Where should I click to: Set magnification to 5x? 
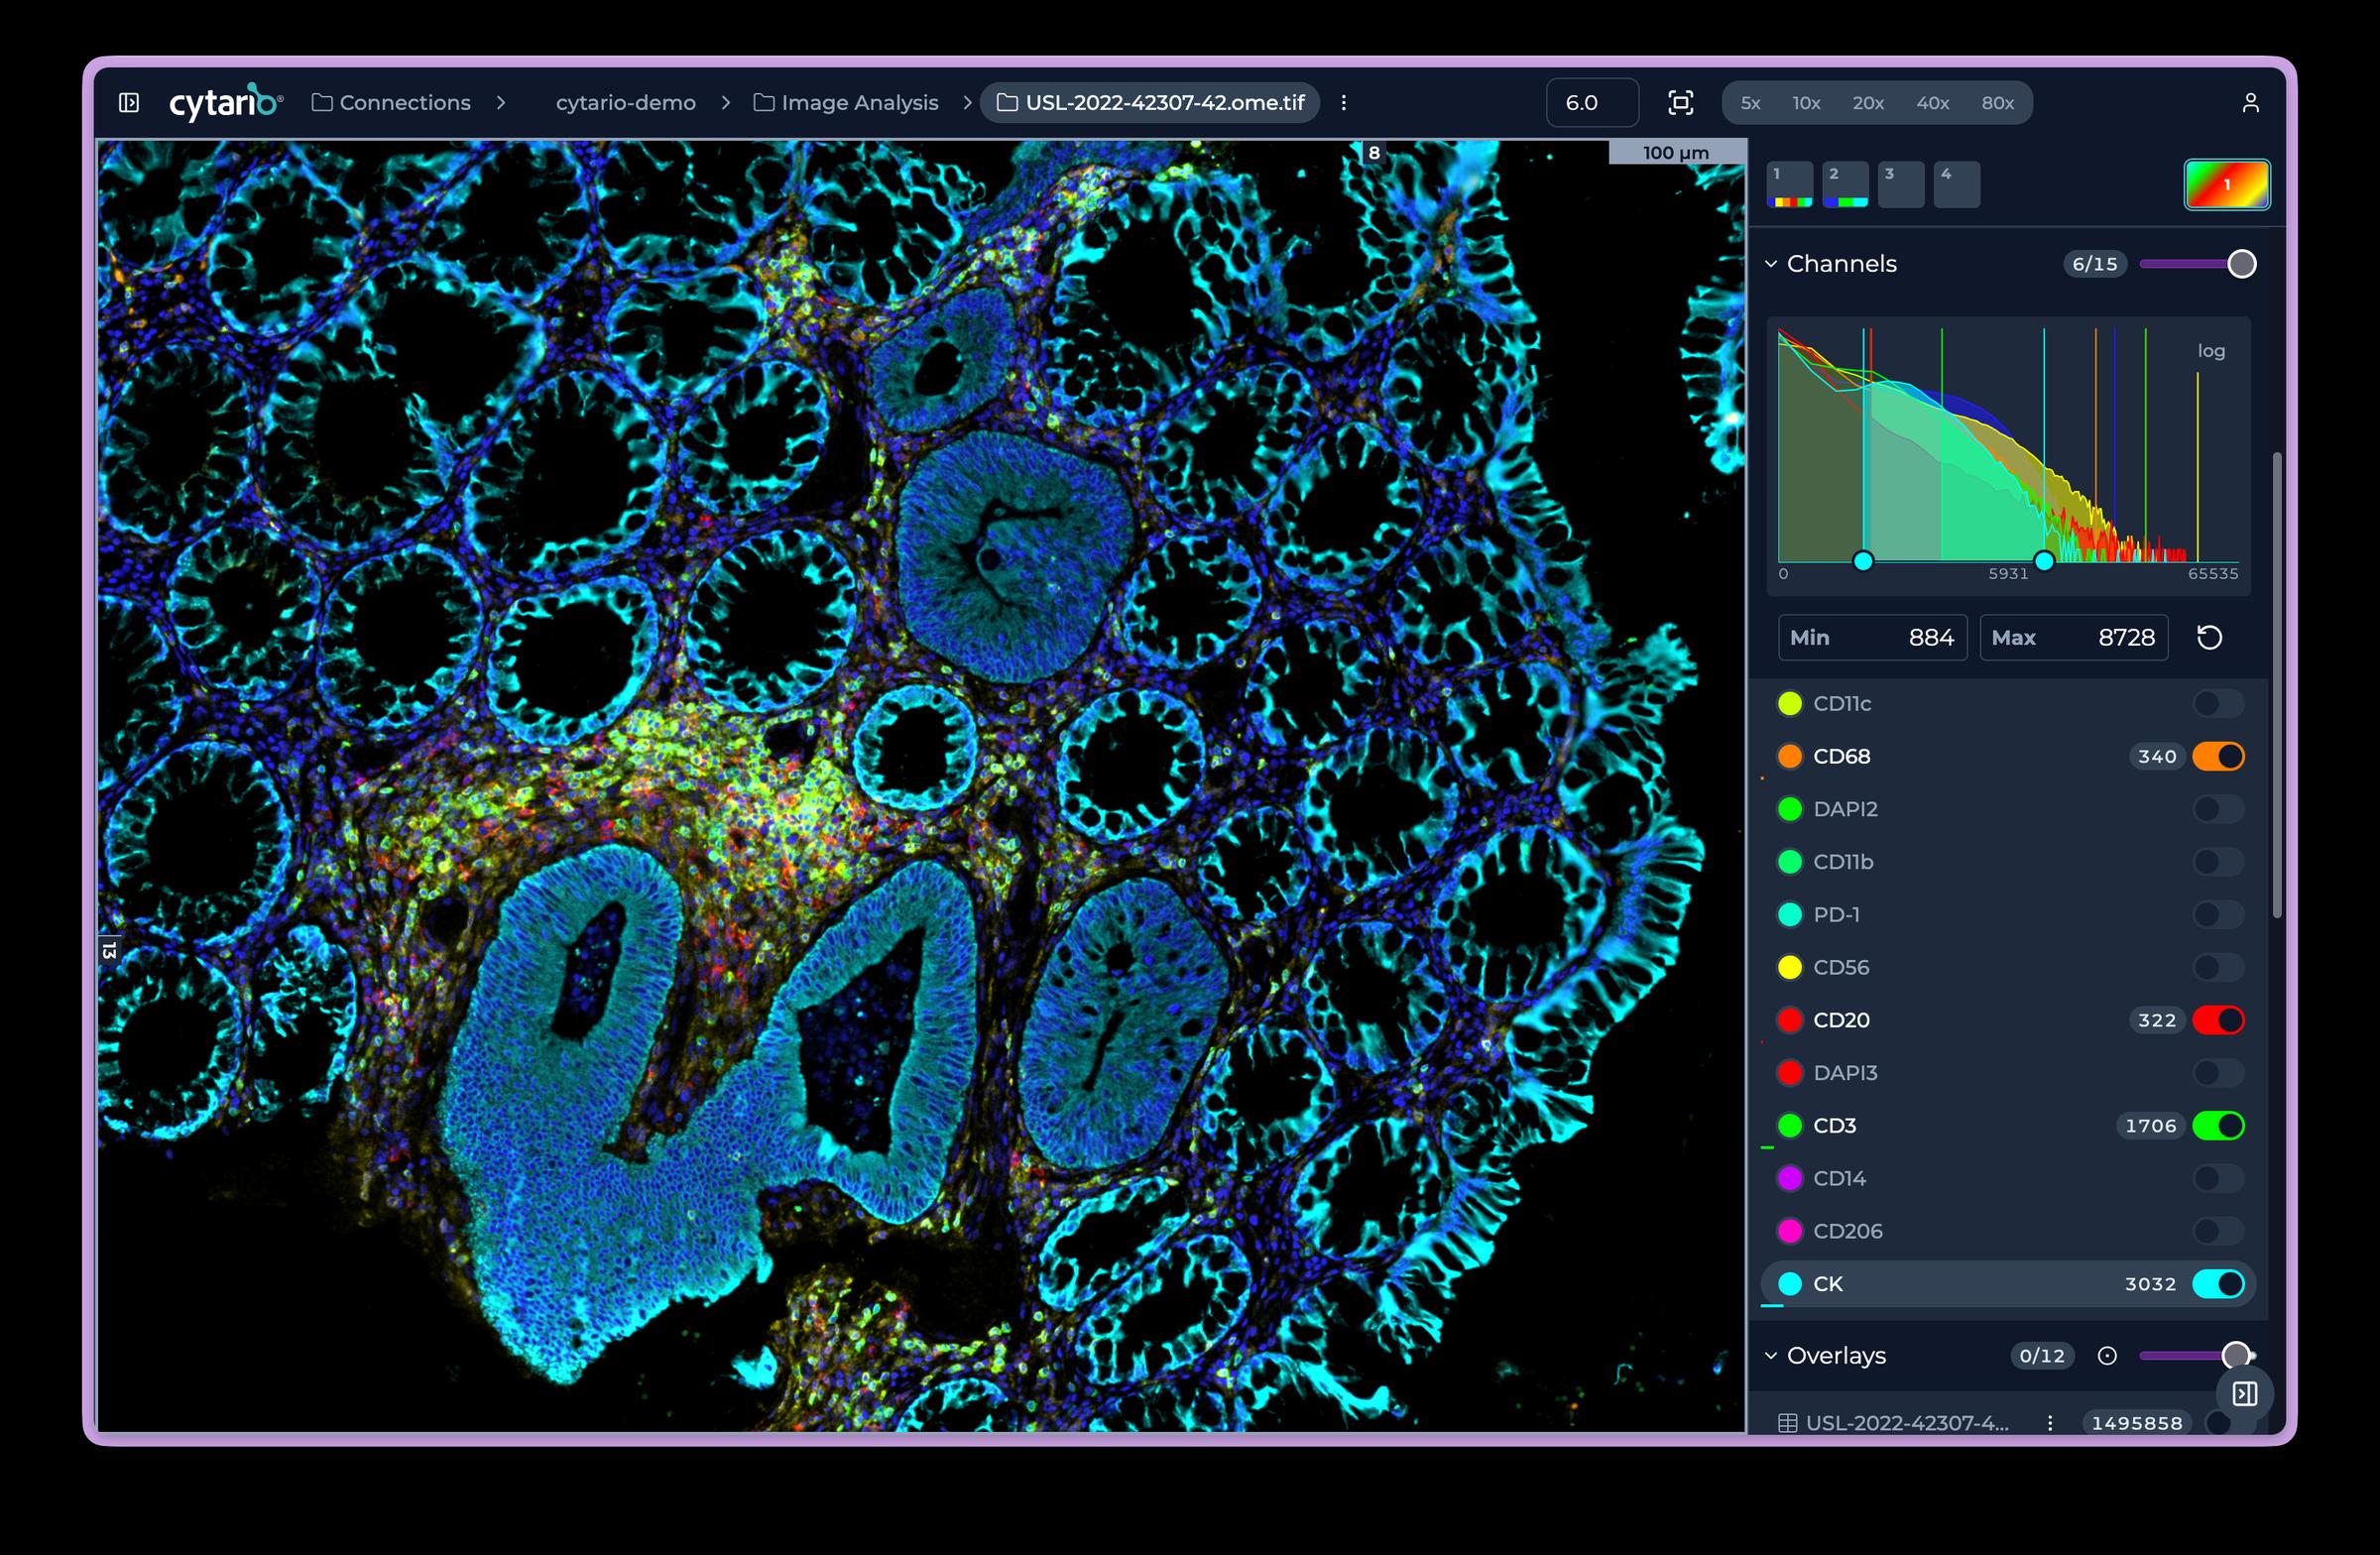coord(1750,103)
